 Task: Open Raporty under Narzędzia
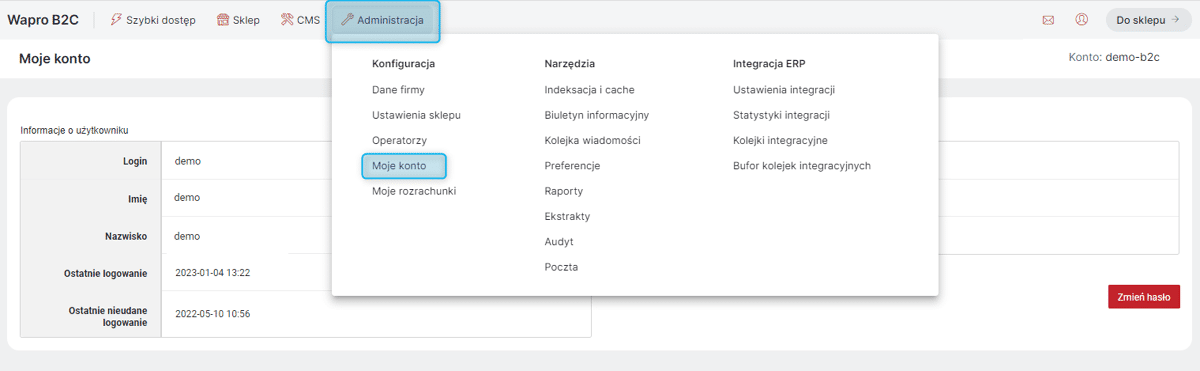tap(564, 191)
